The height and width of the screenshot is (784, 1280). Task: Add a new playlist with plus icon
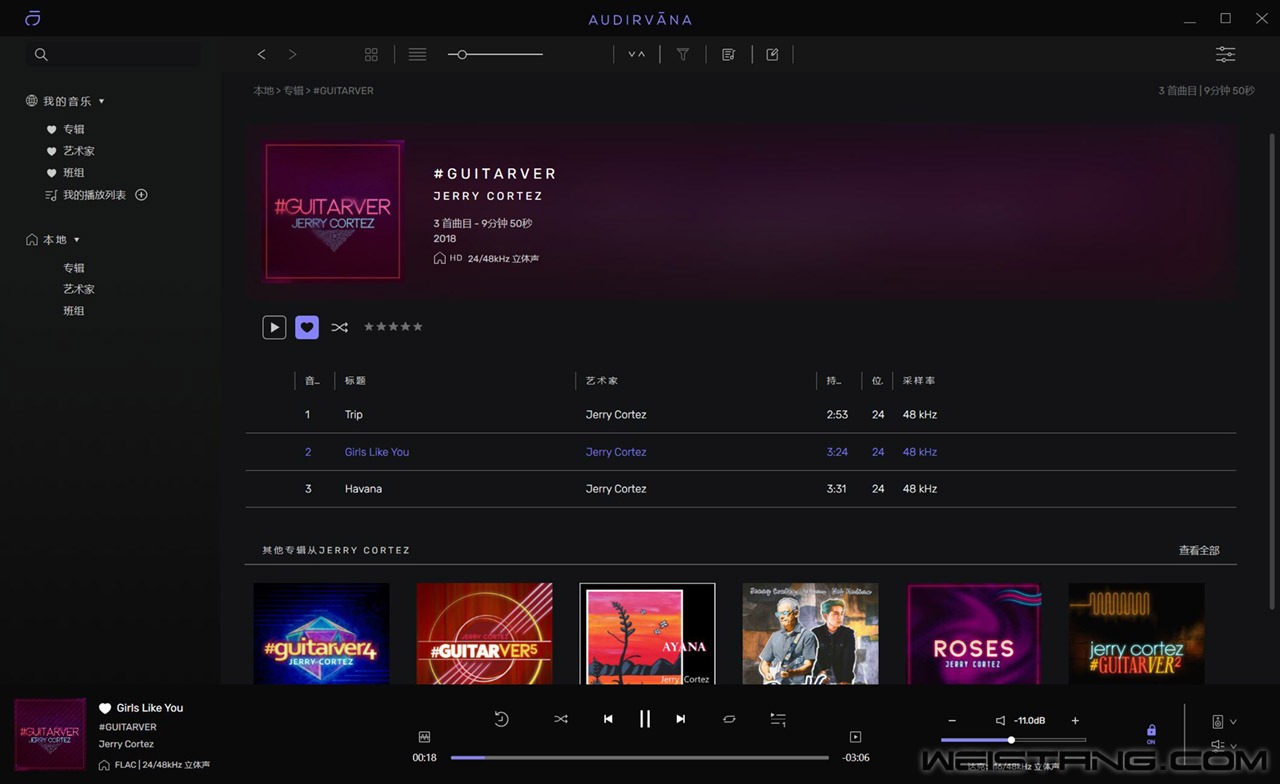click(x=141, y=195)
